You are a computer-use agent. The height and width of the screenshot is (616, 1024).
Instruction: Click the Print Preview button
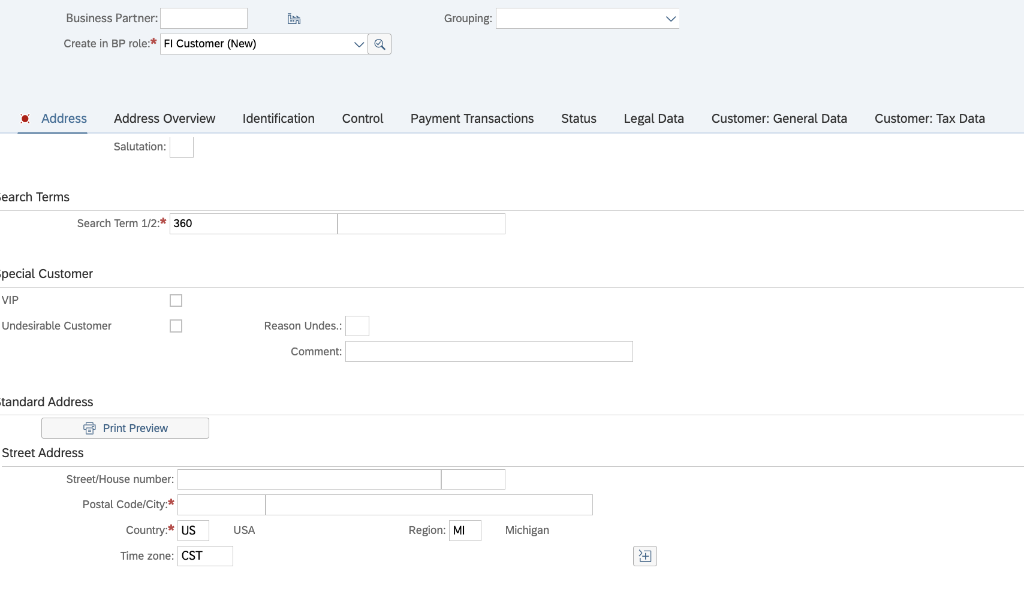click(x=124, y=428)
